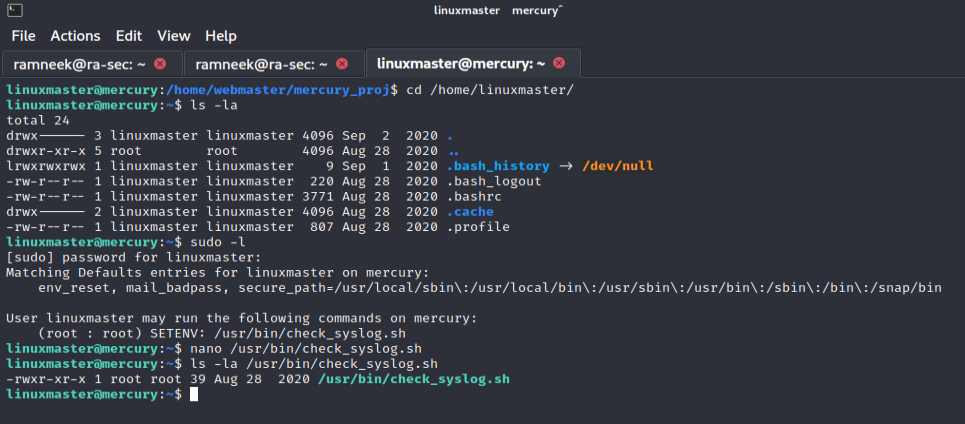Click the orange /dev/null symlink target

(617, 166)
